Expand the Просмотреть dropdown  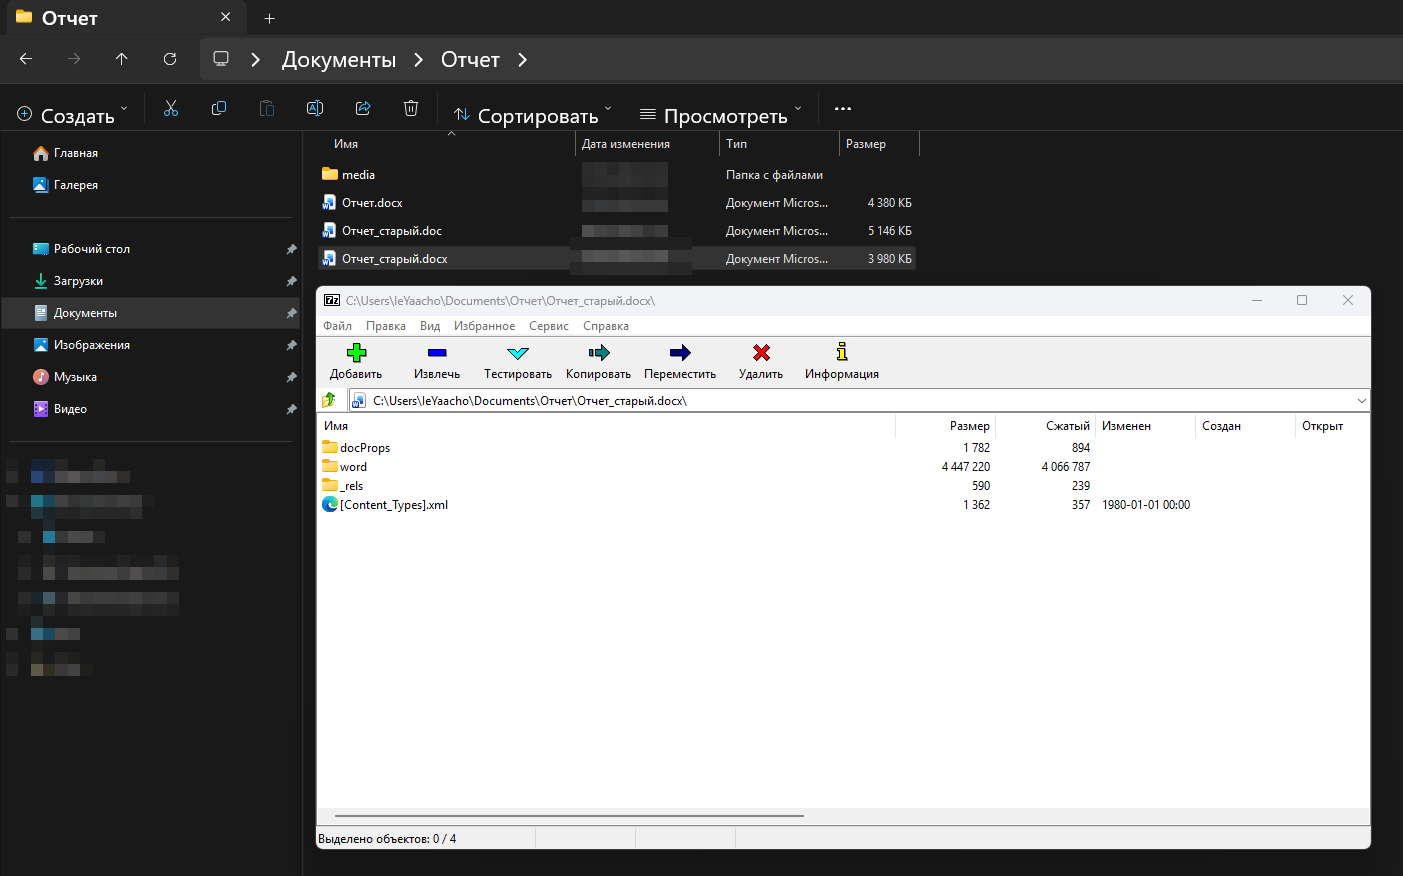[798, 108]
